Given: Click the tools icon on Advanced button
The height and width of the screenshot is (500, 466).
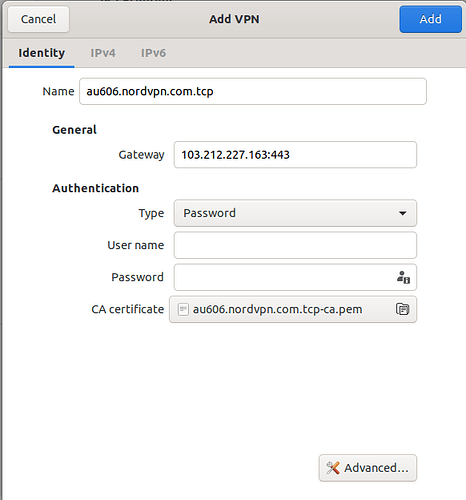Looking at the screenshot, I should coord(333,468).
